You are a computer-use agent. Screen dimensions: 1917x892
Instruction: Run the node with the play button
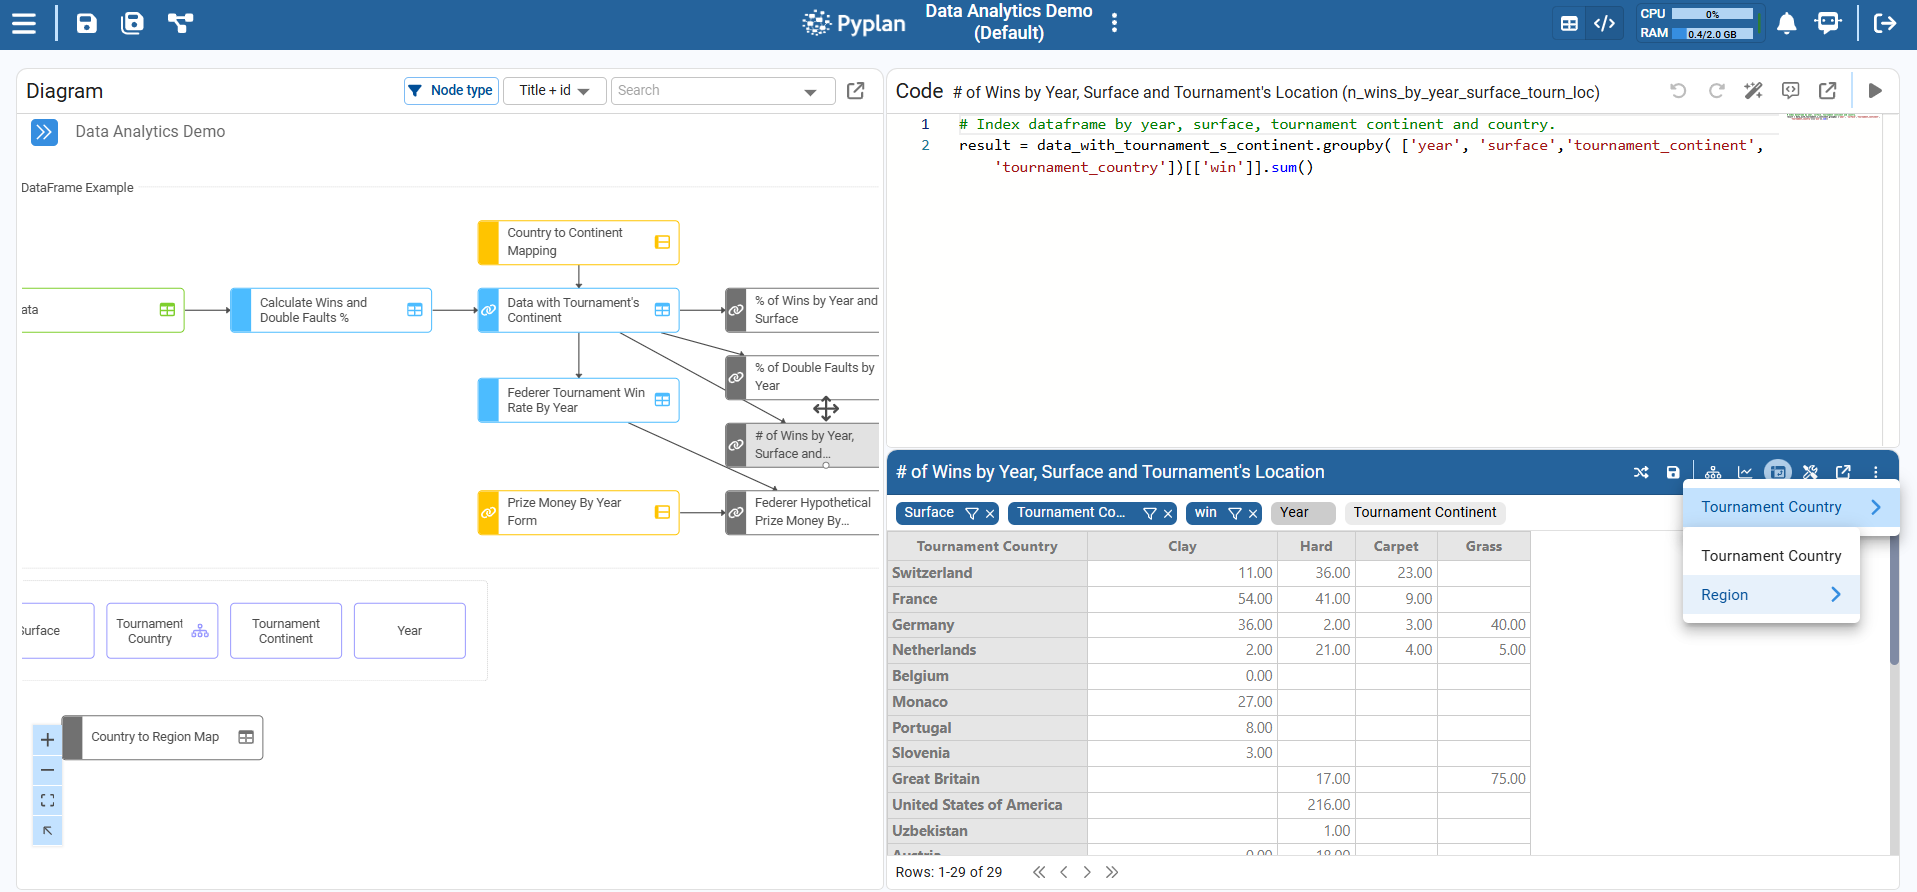point(1875,91)
